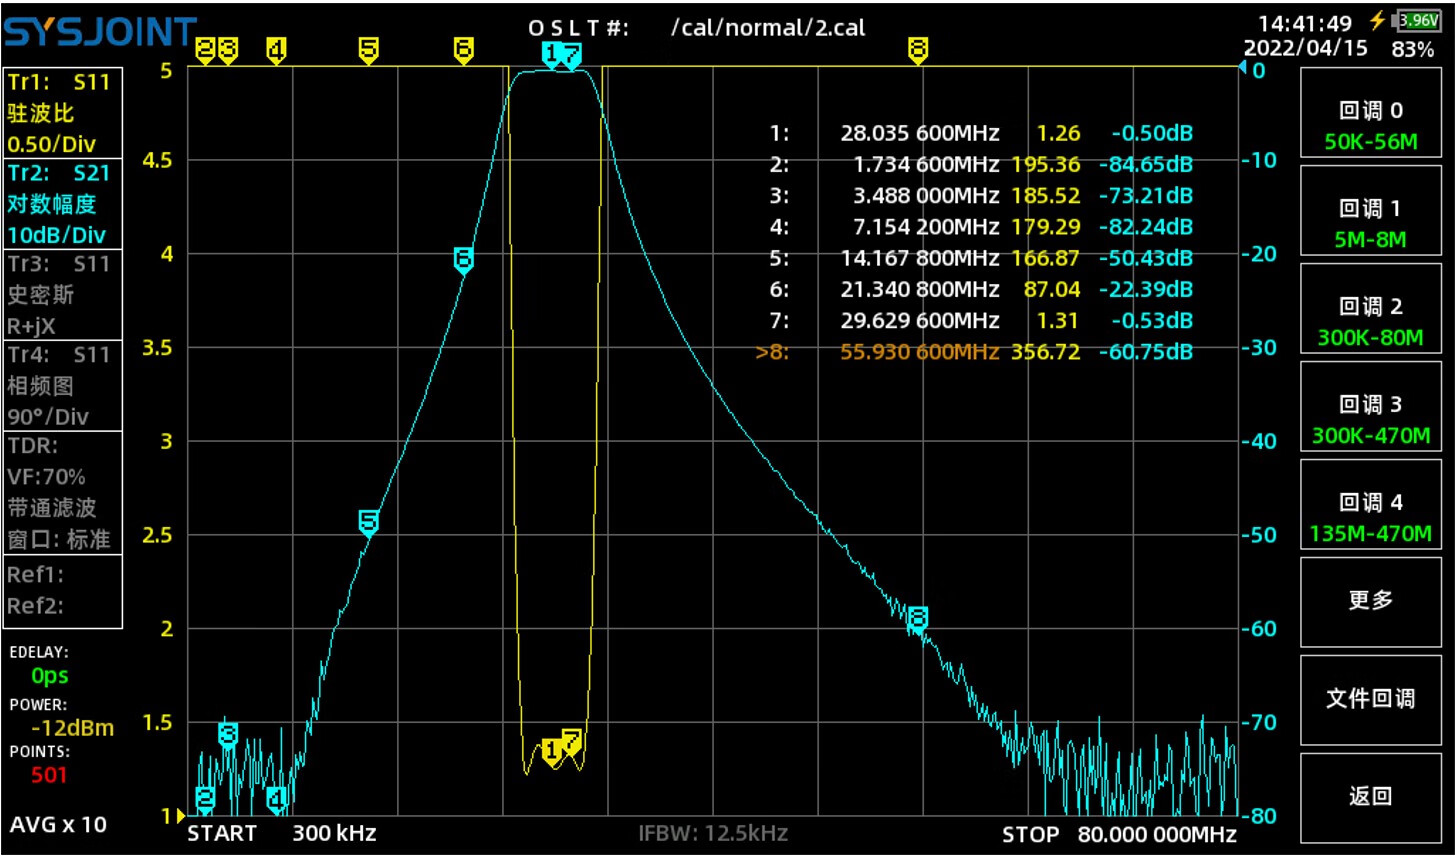This screenshot has height=856, width=1455.
Task: Select cyan marker 3 near the noise floor
Action: [x=228, y=734]
